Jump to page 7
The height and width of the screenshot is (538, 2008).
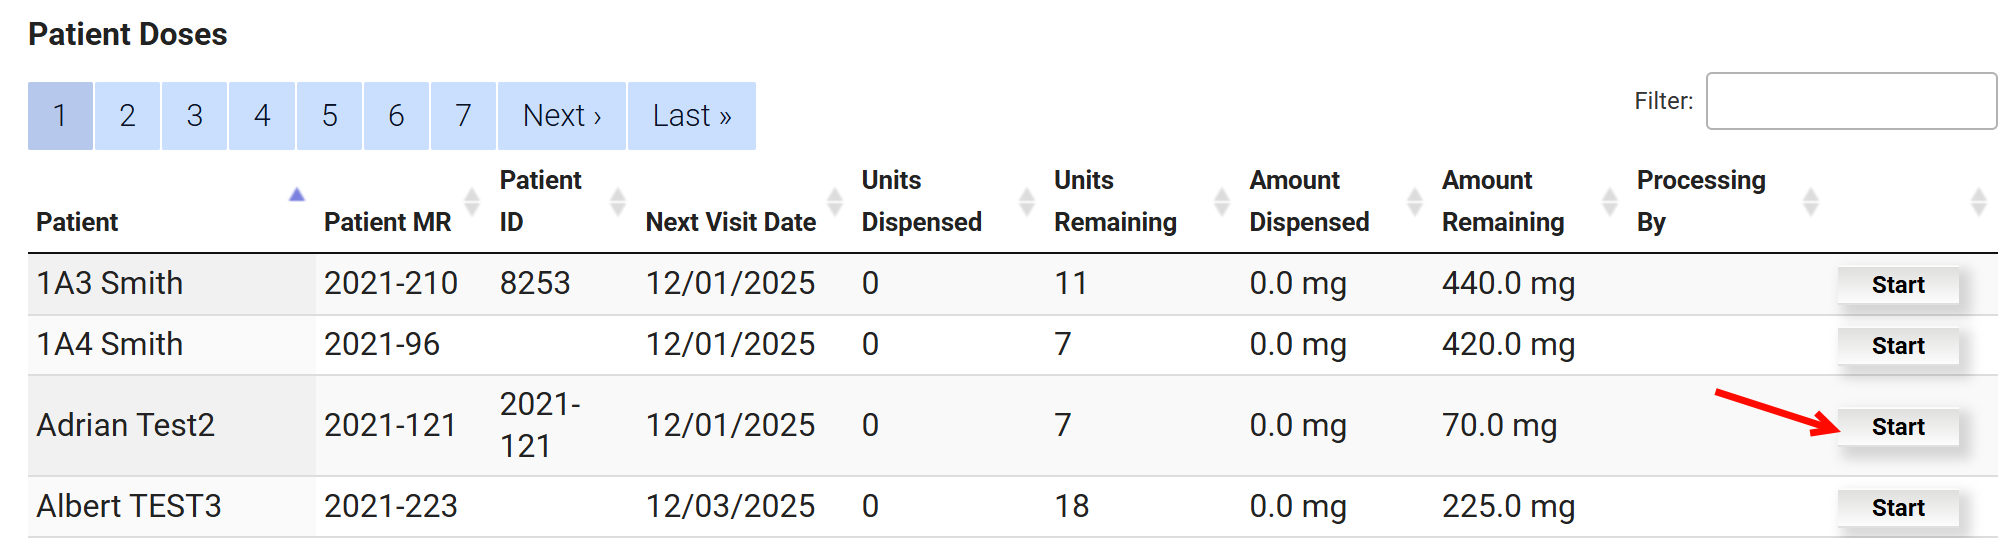[x=463, y=116]
